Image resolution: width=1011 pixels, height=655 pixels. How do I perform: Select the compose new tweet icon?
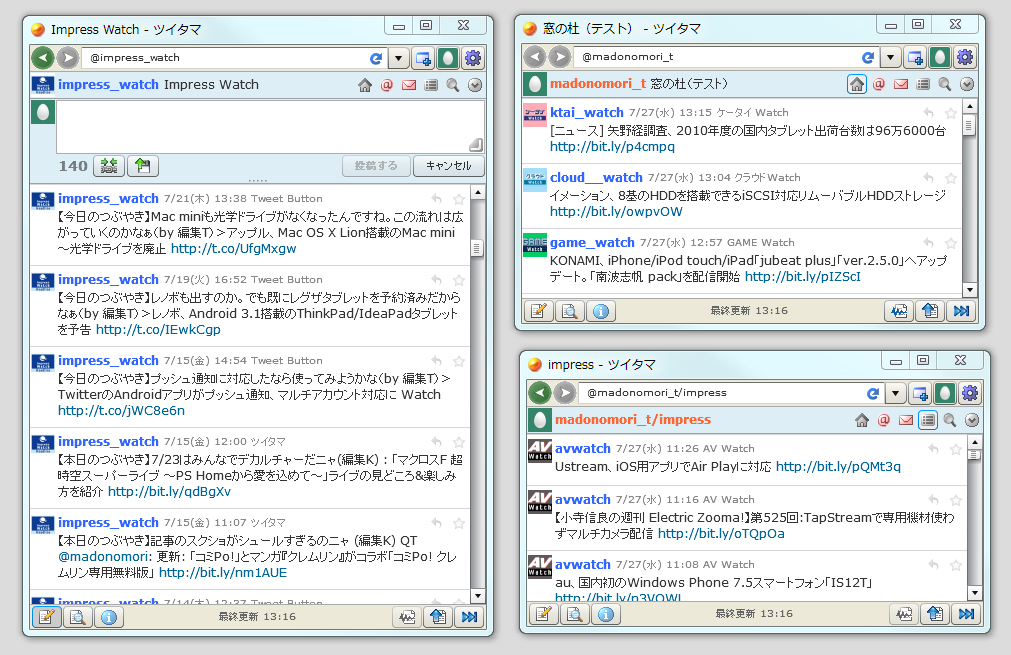(x=46, y=617)
